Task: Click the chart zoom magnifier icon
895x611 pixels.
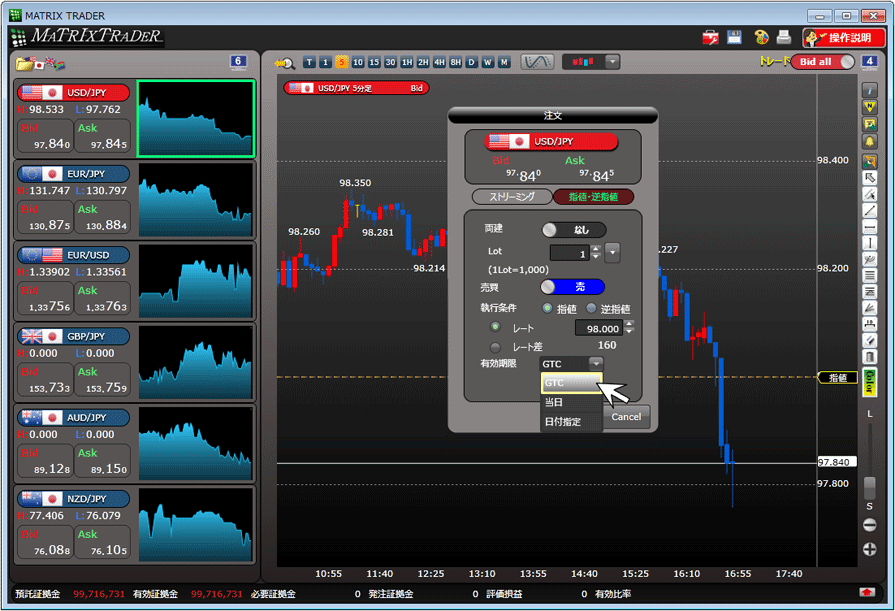Action: click(284, 63)
